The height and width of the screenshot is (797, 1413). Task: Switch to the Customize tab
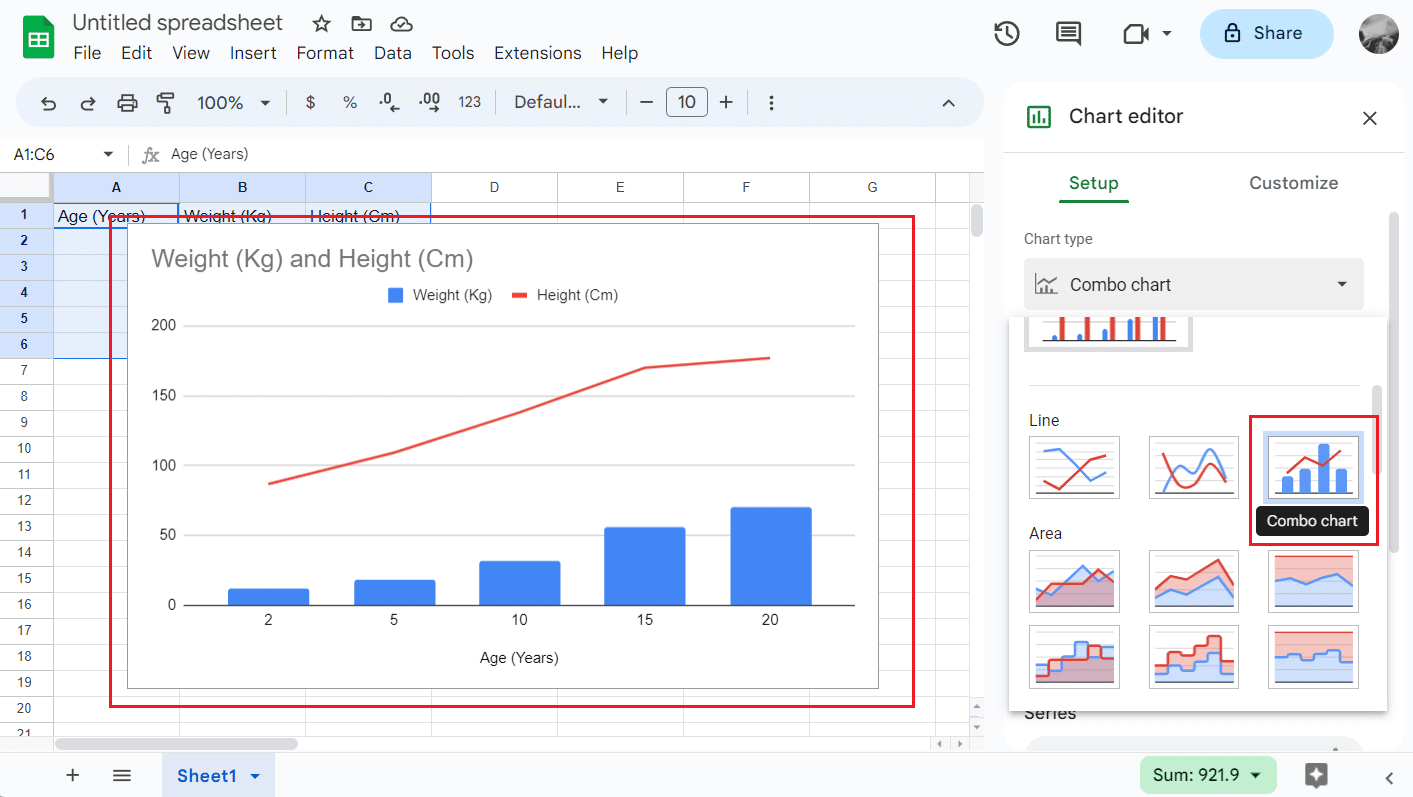click(1293, 183)
